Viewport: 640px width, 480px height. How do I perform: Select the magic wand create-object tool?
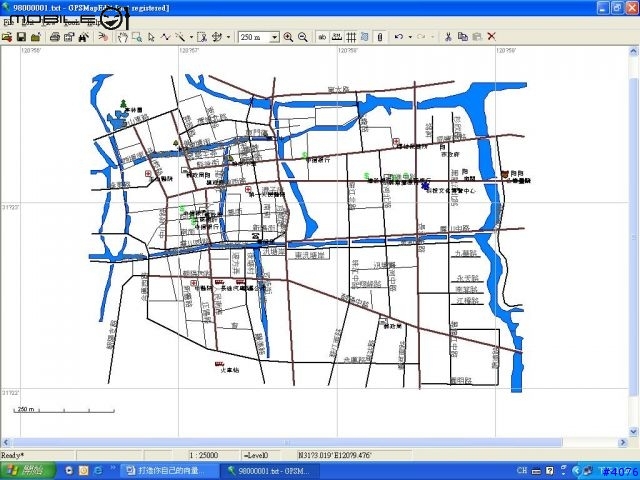click(180, 37)
